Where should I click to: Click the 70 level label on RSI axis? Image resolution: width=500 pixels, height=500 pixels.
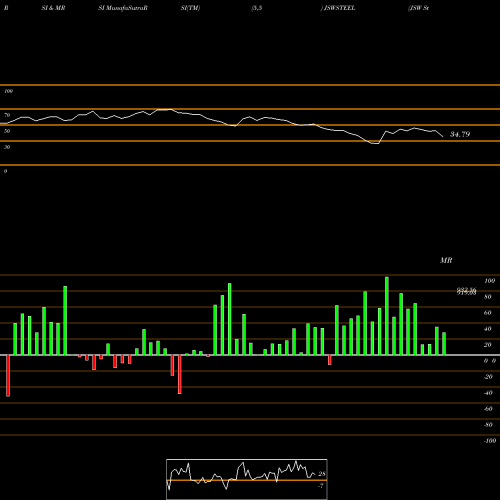coord(7,115)
